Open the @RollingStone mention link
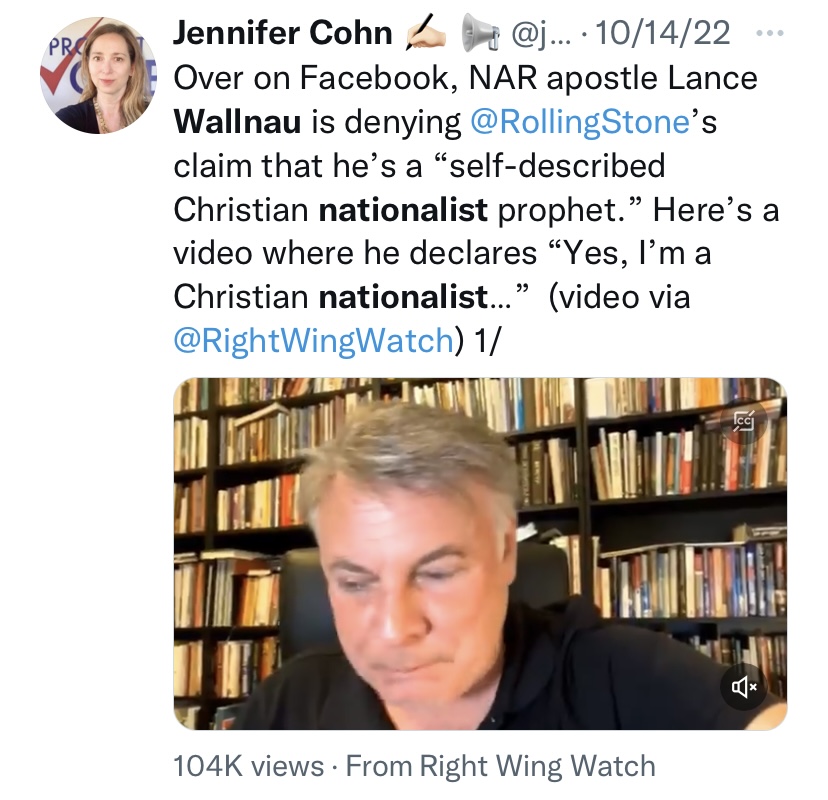The width and height of the screenshot is (828, 800). (x=579, y=122)
